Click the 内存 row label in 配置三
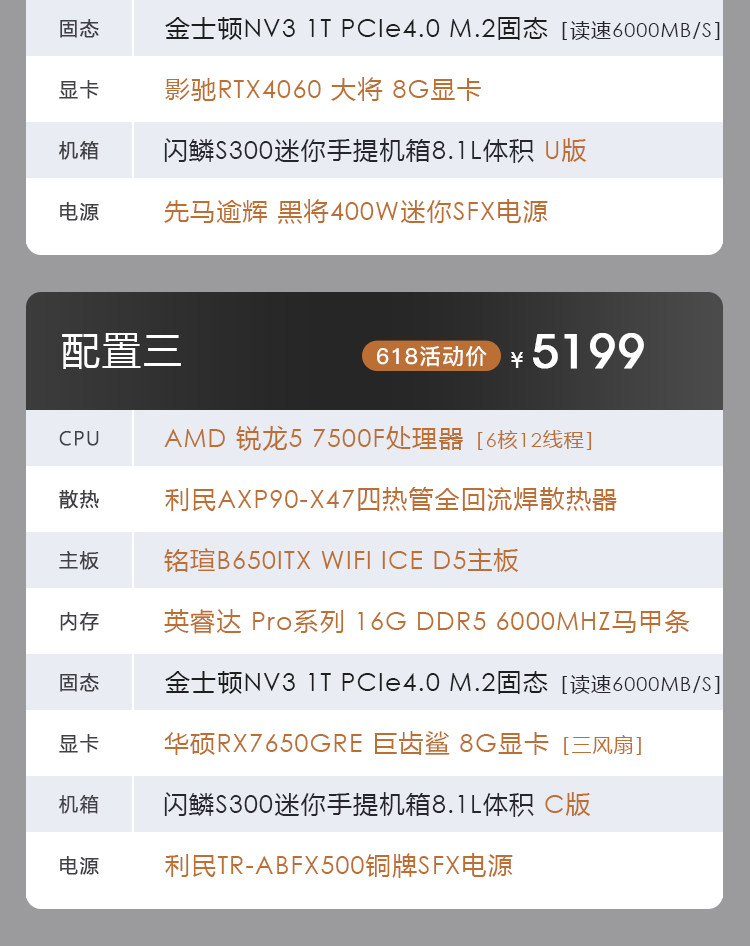 79,621
